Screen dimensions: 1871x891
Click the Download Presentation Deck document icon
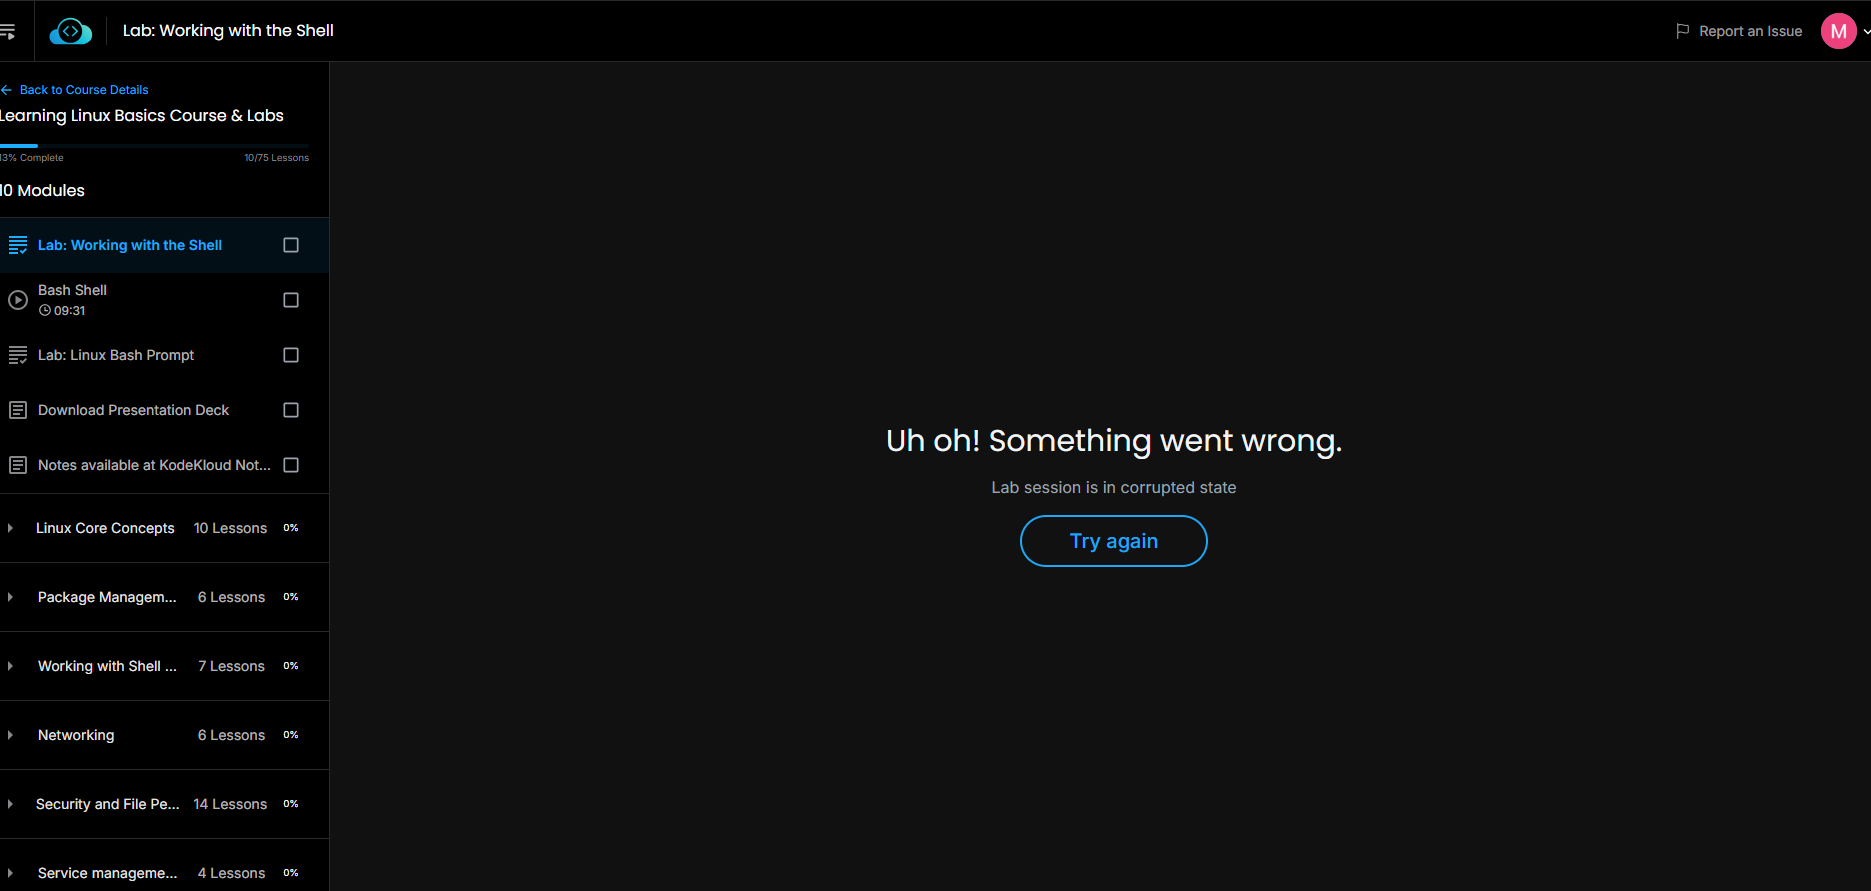[x=18, y=410]
